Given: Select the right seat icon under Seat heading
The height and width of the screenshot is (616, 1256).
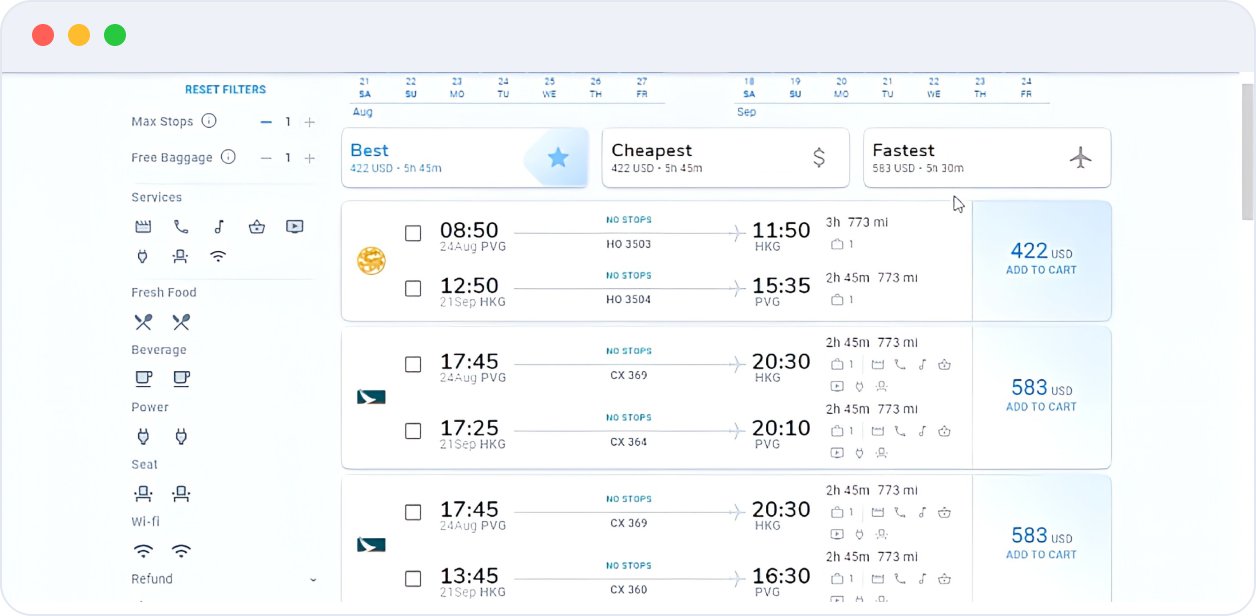Looking at the screenshot, I should [181, 493].
